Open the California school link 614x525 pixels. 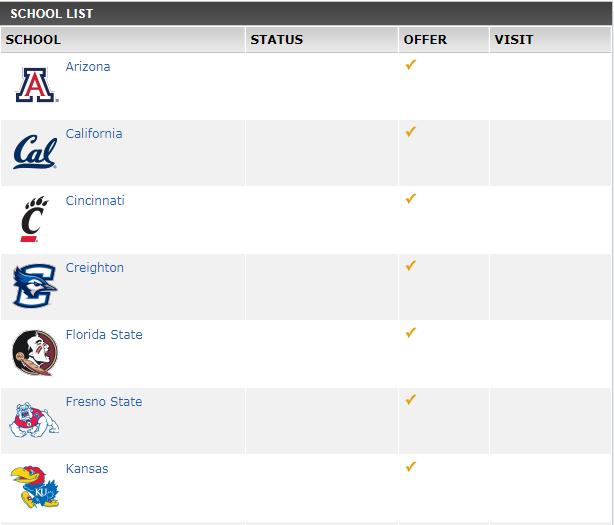click(94, 134)
